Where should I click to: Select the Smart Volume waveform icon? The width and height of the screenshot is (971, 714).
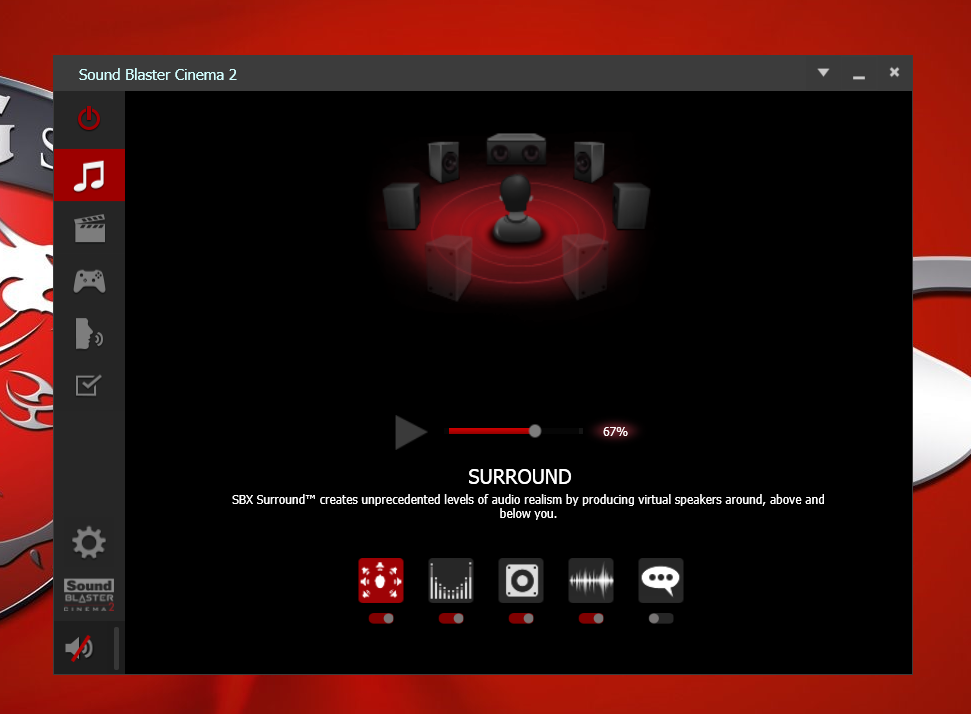click(x=591, y=580)
